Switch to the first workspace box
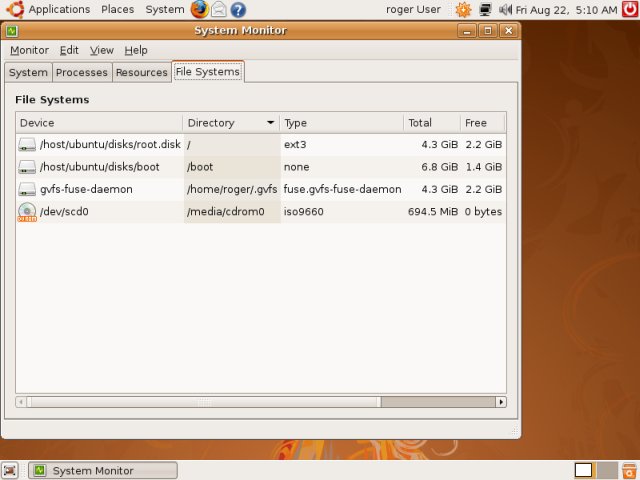 click(583, 471)
